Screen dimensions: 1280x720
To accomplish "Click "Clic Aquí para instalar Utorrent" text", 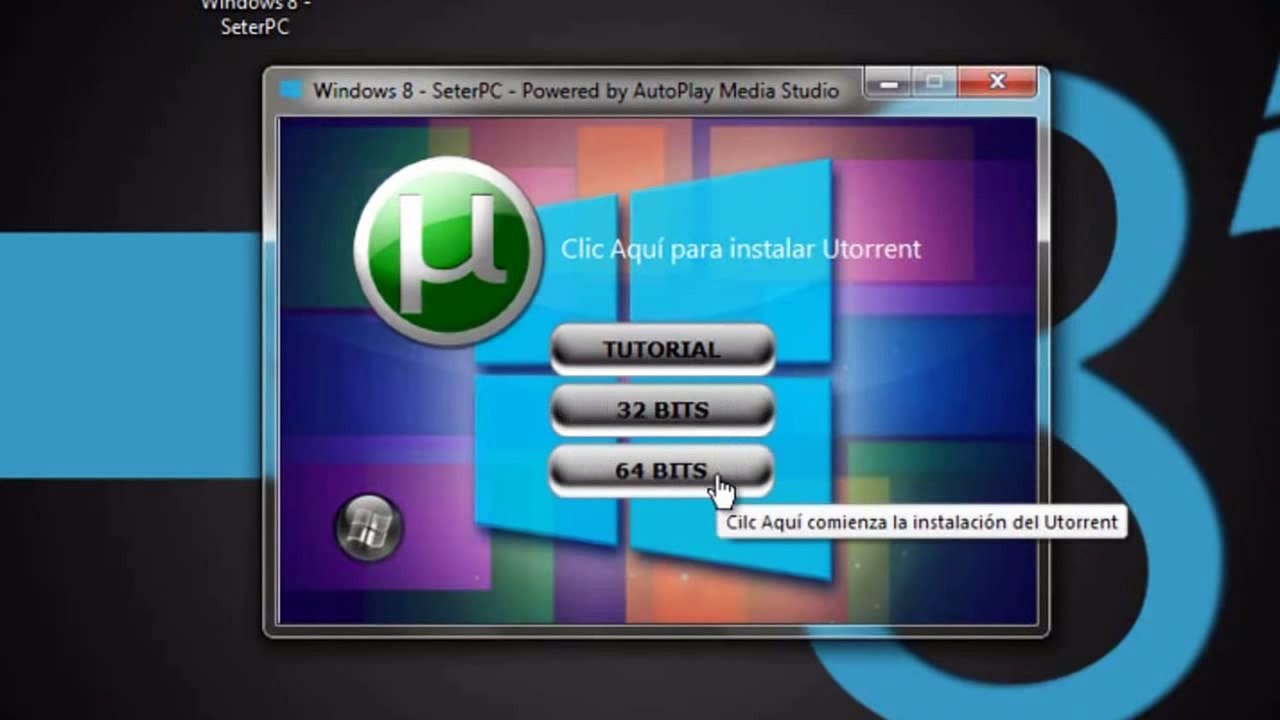I will coord(741,249).
